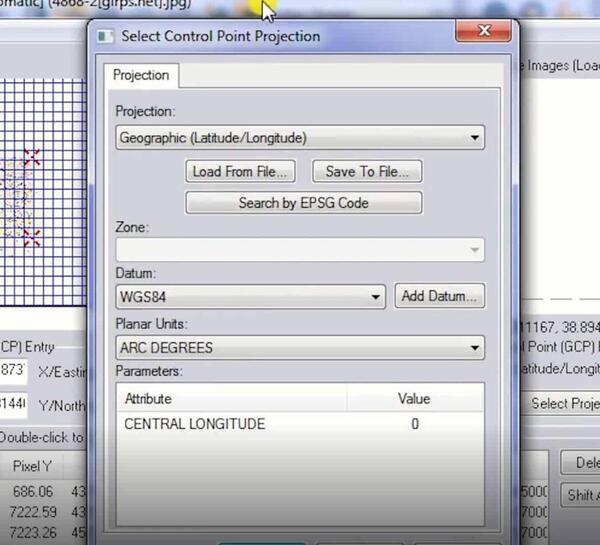The width and height of the screenshot is (600, 545).
Task: Click Select Projection button in background window
Action: [x=561, y=403]
